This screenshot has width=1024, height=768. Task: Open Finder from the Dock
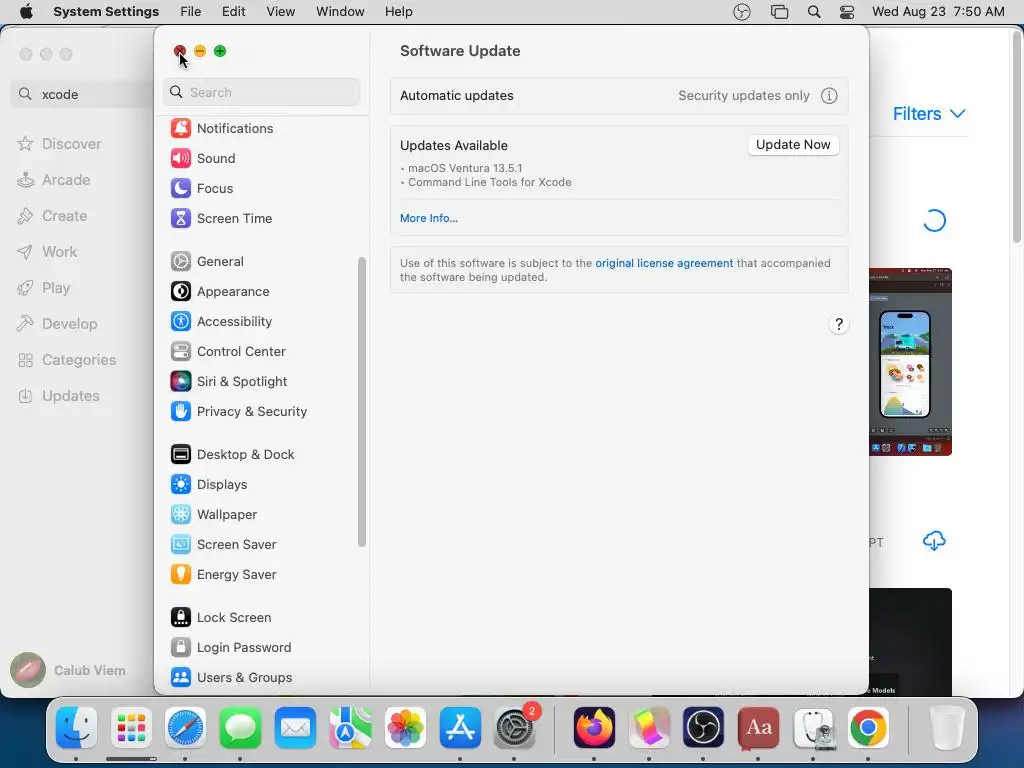[x=76, y=728]
